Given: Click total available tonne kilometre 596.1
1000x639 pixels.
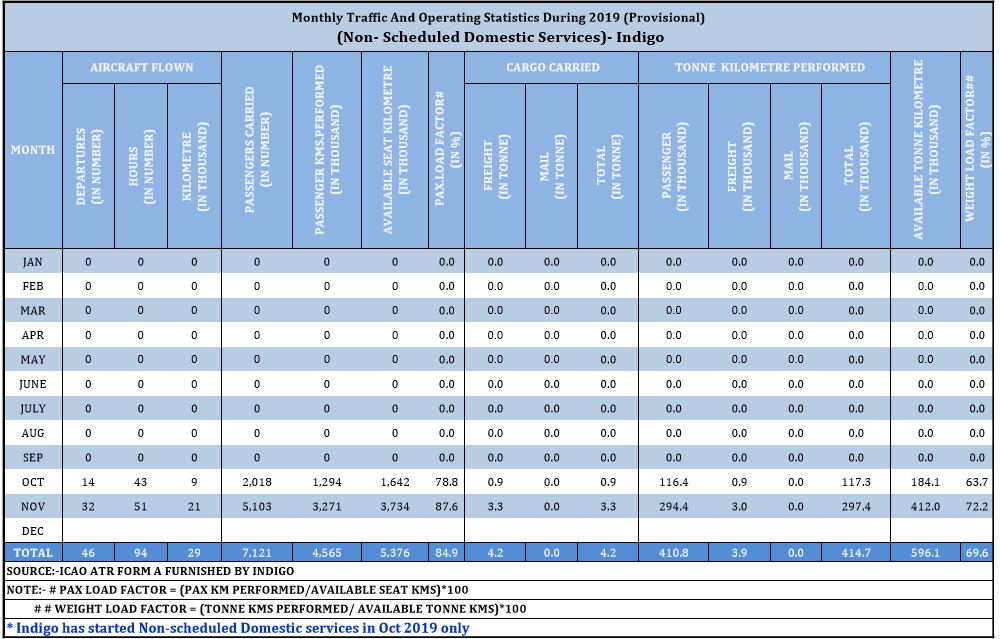Looking at the screenshot, I should point(925,552).
